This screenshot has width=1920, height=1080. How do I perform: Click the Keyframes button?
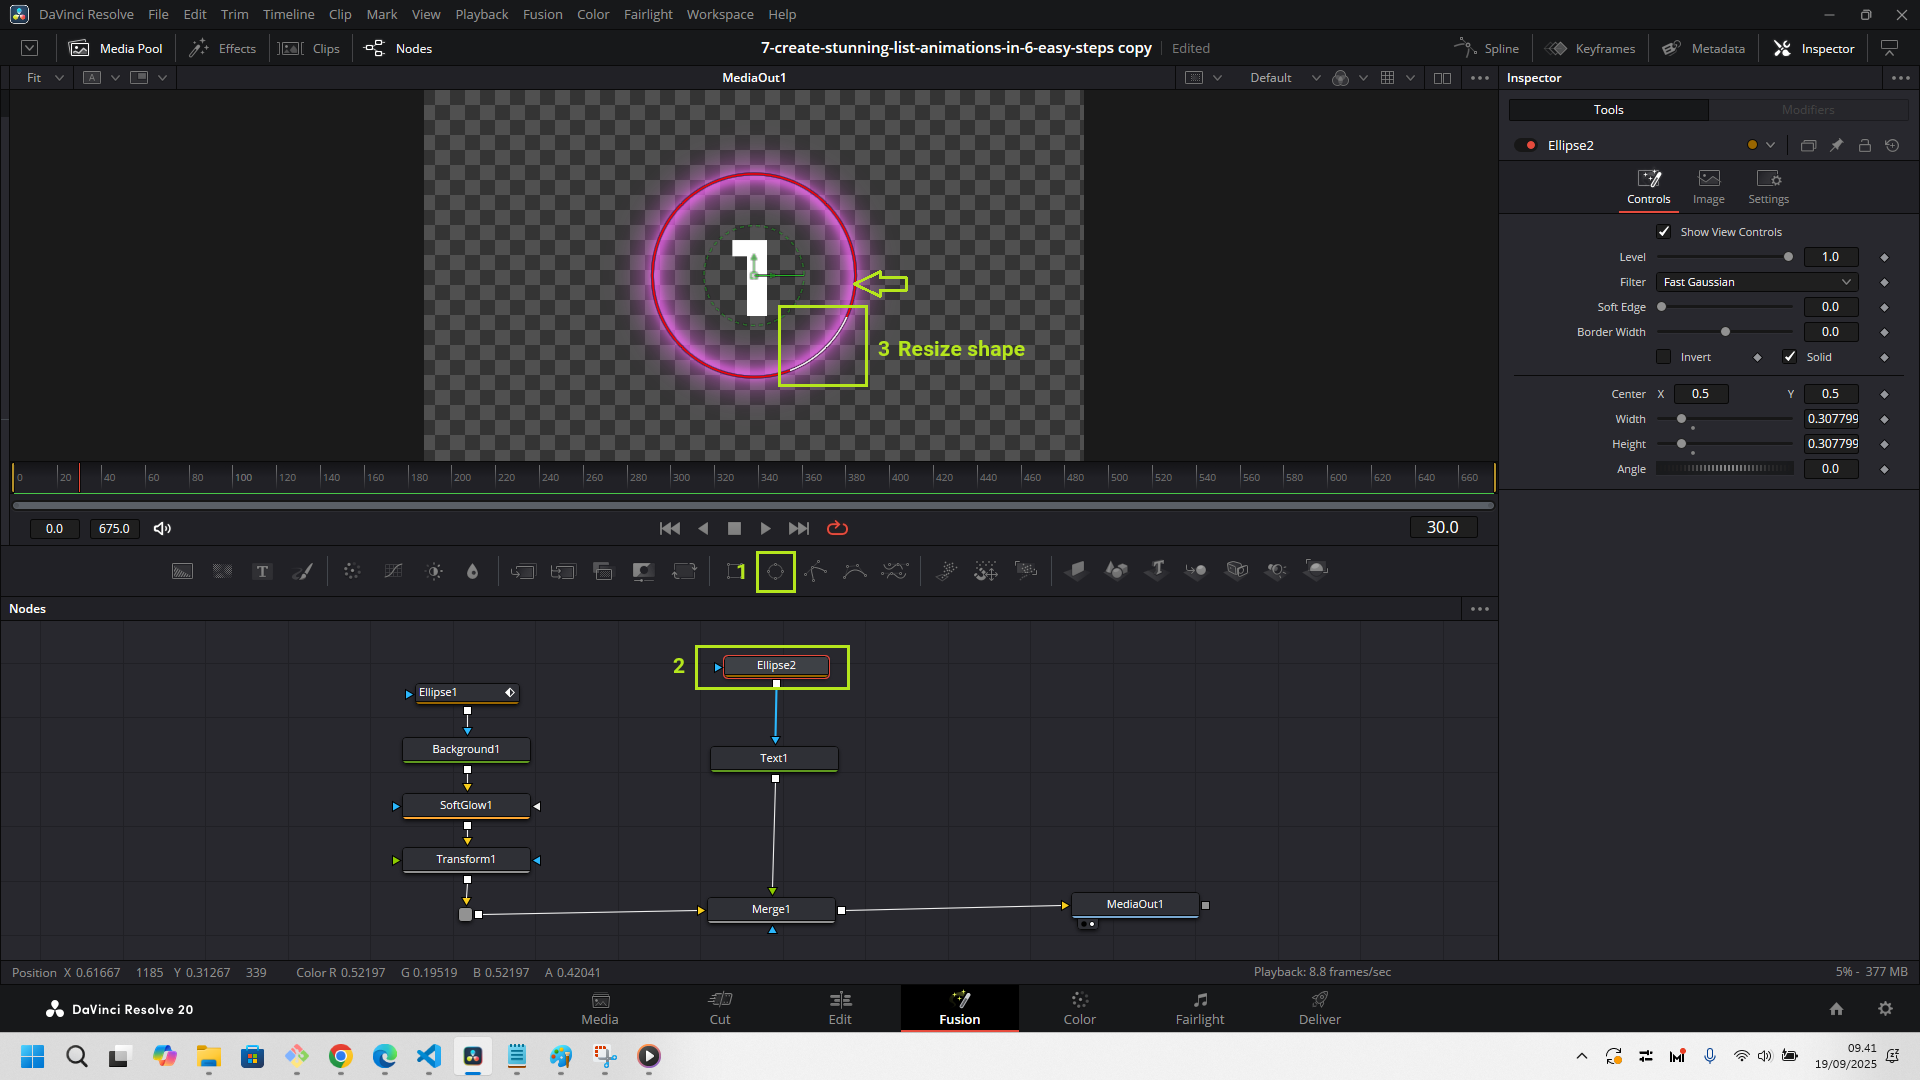[x=1590, y=48]
